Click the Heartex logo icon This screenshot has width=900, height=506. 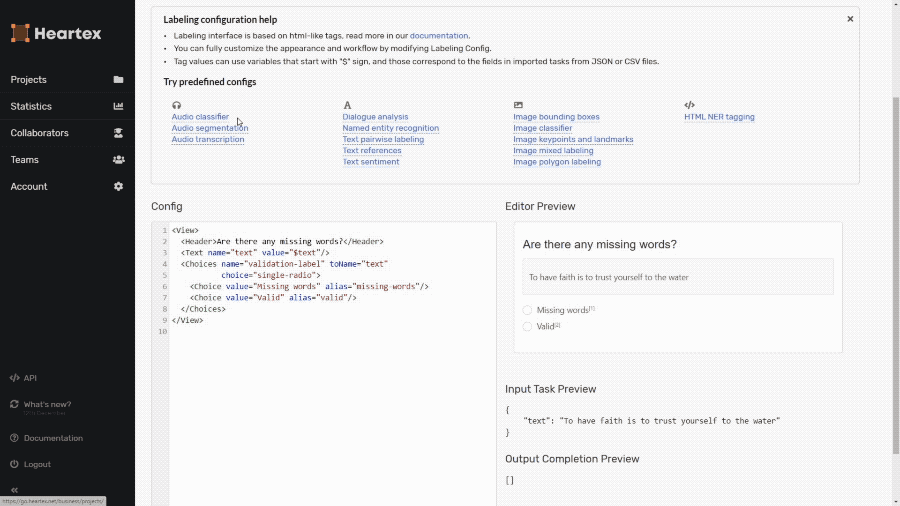20,33
